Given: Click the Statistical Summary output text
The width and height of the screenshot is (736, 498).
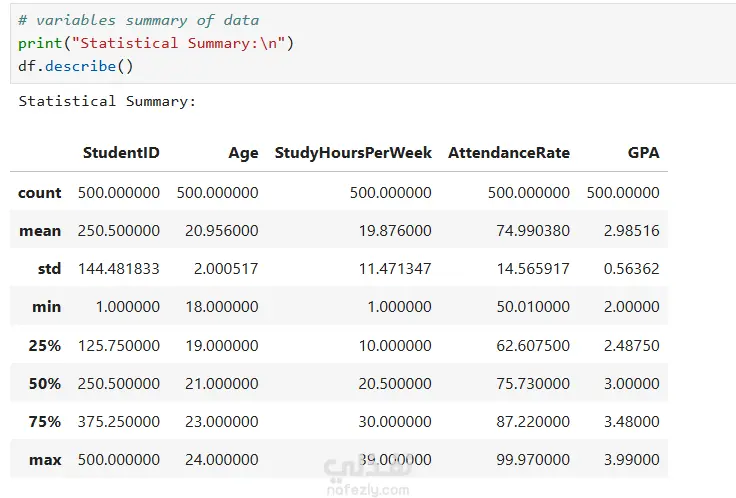Looking at the screenshot, I should pyautogui.click(x=107, y=101).
